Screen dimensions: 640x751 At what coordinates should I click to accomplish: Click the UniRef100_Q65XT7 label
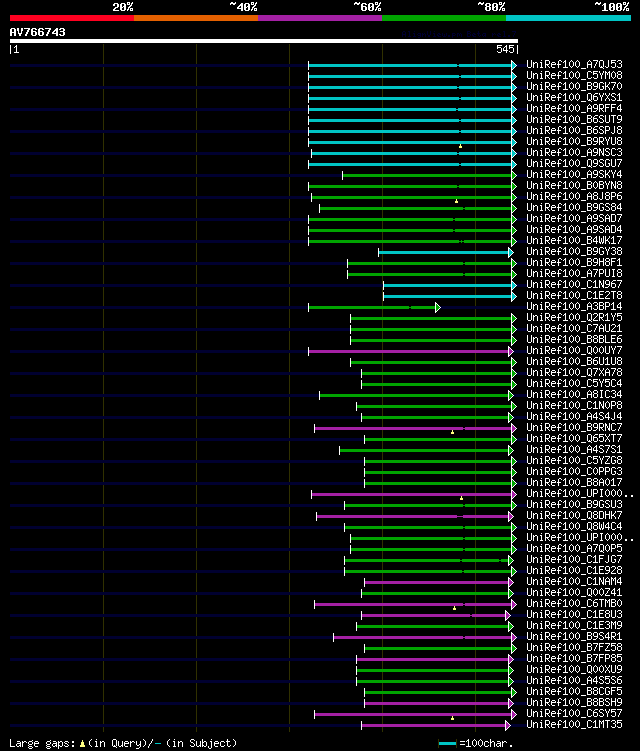(574, 439)
